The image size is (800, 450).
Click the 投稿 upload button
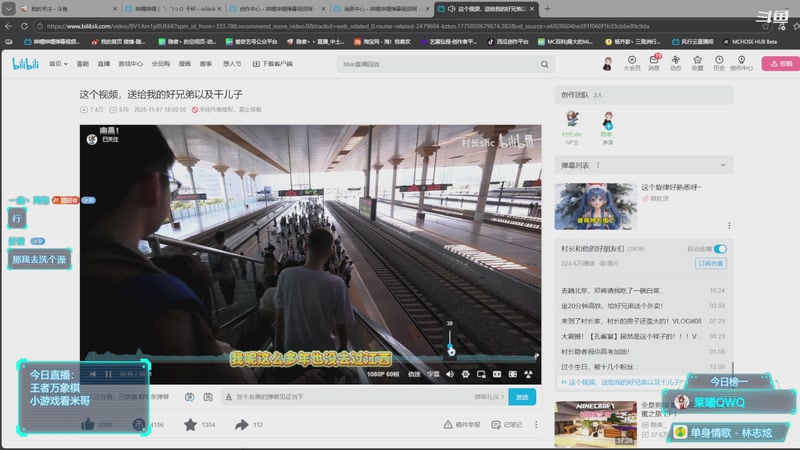pyautogui.click(x=781, y=64)
